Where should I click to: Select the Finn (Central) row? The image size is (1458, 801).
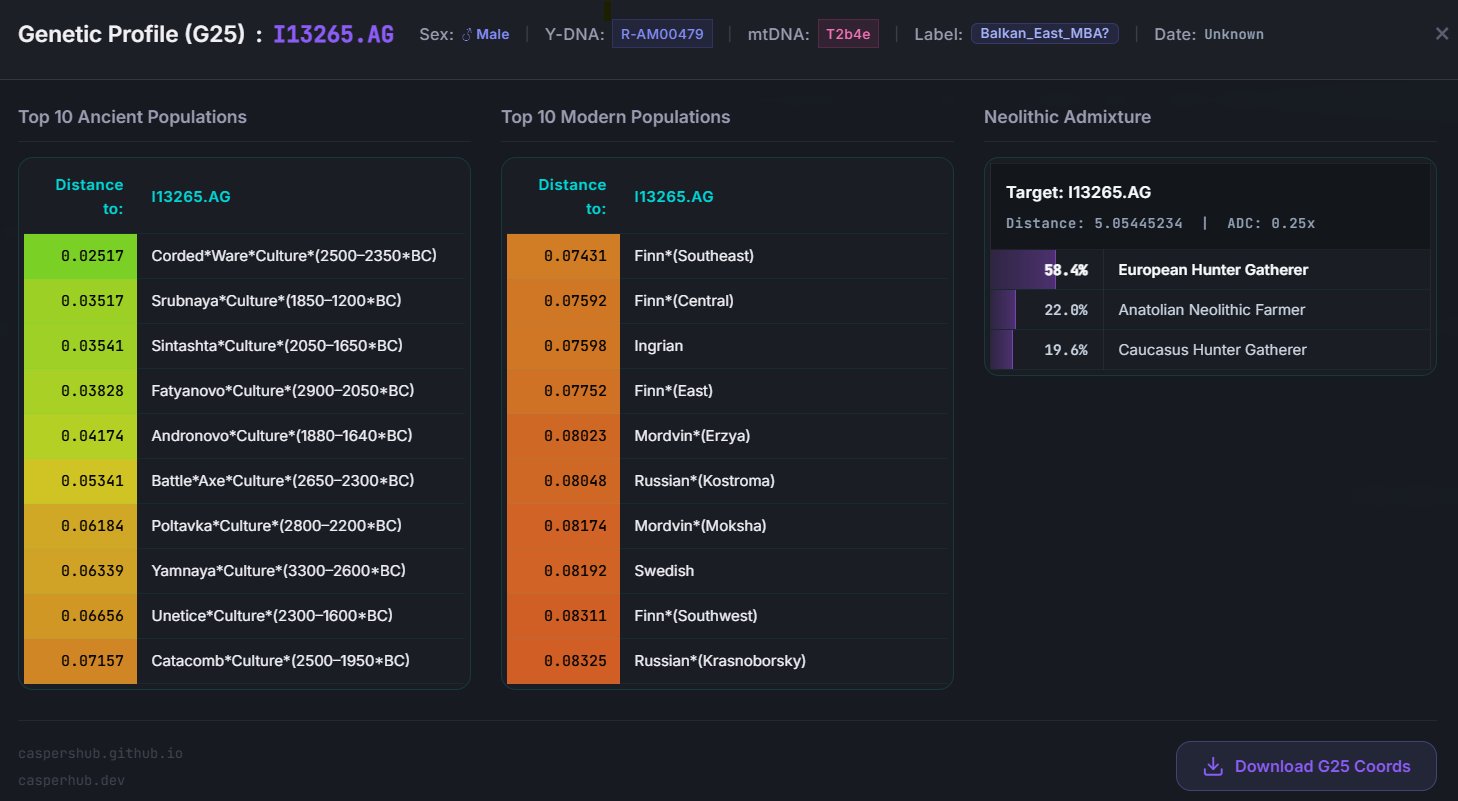727,301
